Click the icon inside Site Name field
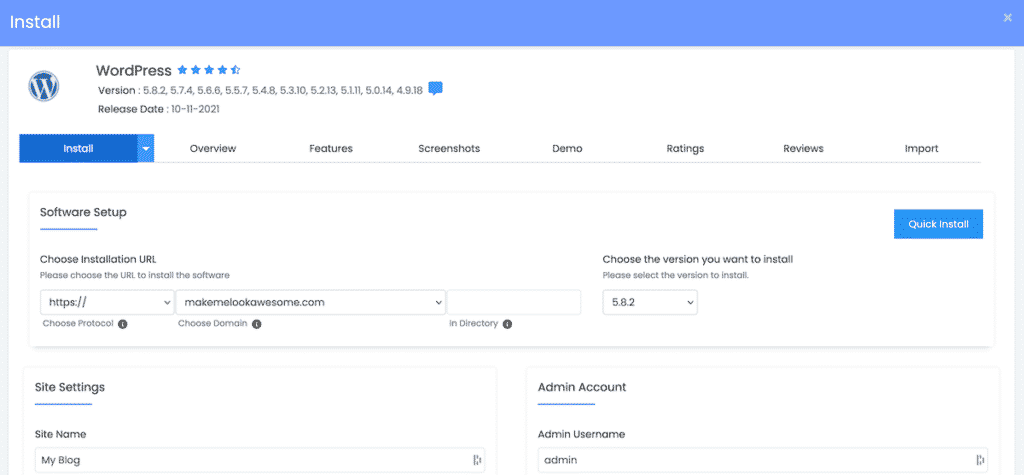The width and height of the screenshot is (1024, 475). click(x=477, y=460)
